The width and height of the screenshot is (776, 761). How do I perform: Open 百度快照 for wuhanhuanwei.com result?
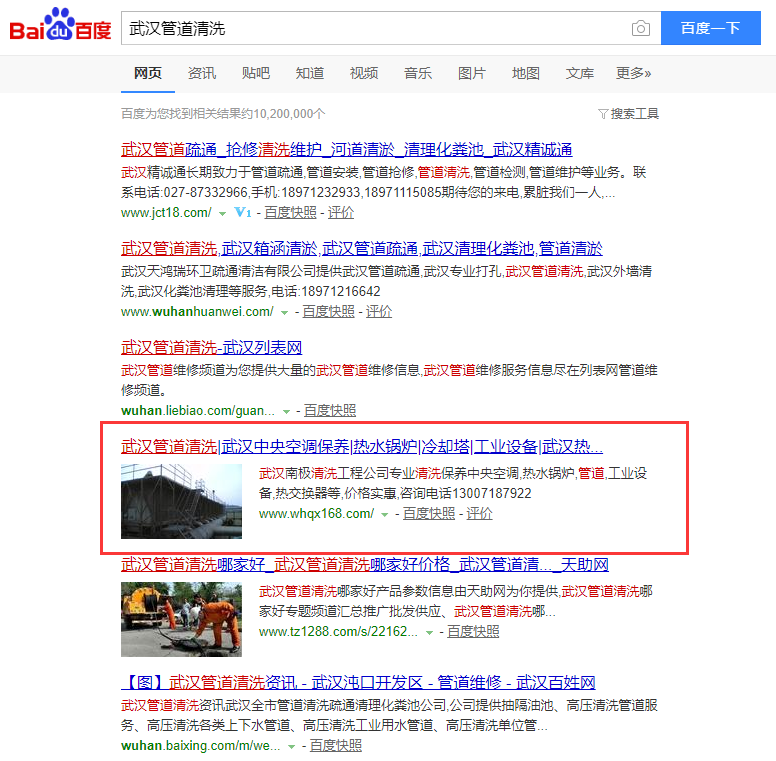[329, 312]
